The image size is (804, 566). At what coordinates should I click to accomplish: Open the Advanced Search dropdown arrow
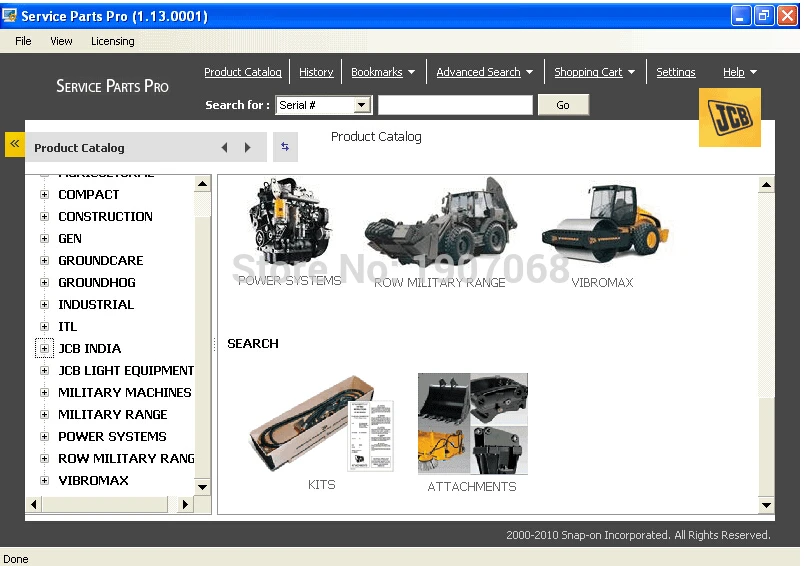pyautogui.click(x=529, y=72)
